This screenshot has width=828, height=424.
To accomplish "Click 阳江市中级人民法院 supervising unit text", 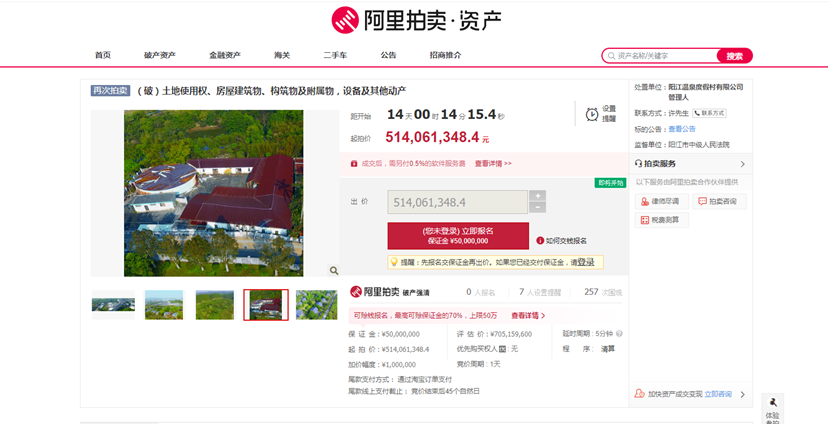I will click(x=699, y=145).
